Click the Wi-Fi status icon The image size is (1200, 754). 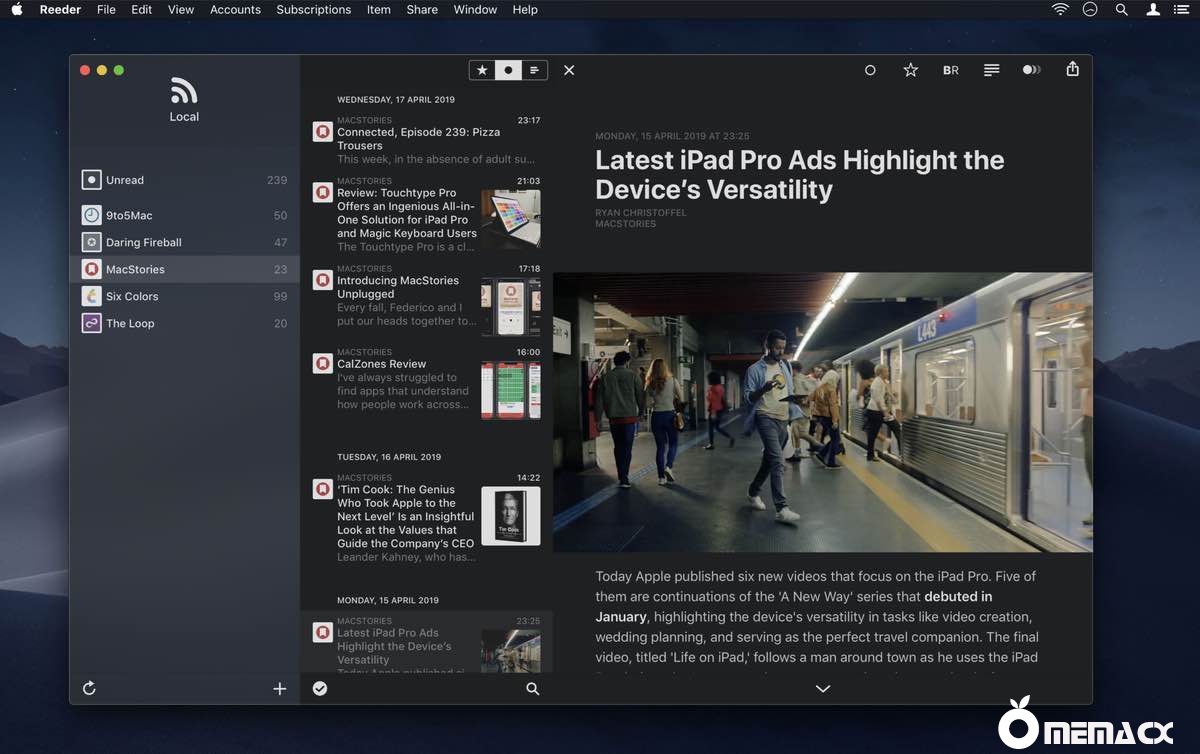[x=1059, y=9]
